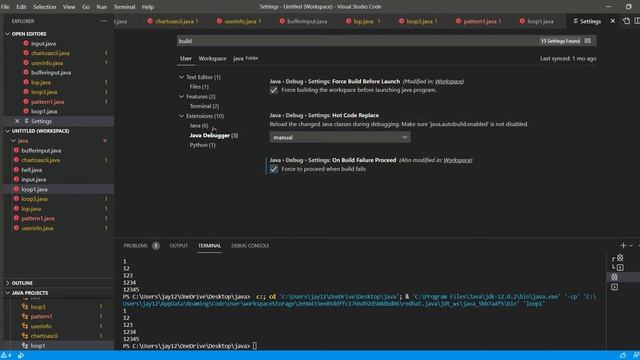
Task: Click the split editor icon at the top right
Action: point(637,21)
